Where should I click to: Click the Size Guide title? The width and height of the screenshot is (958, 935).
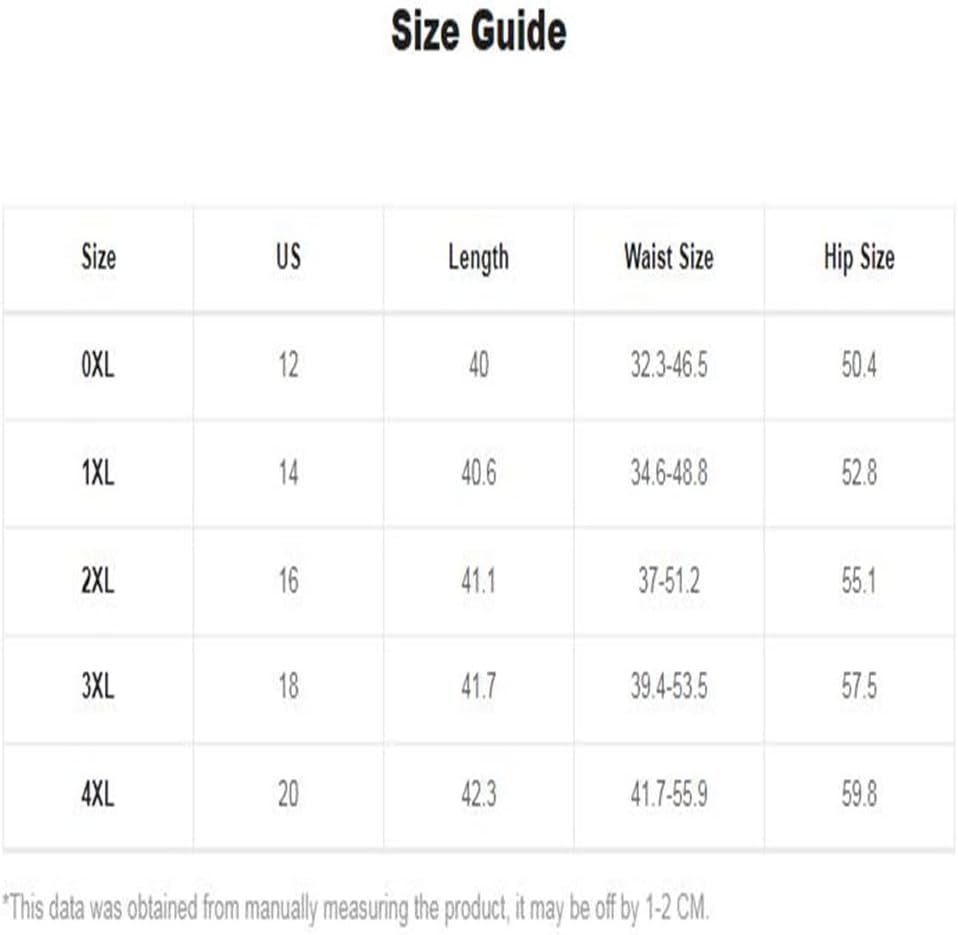click(478, 33)
